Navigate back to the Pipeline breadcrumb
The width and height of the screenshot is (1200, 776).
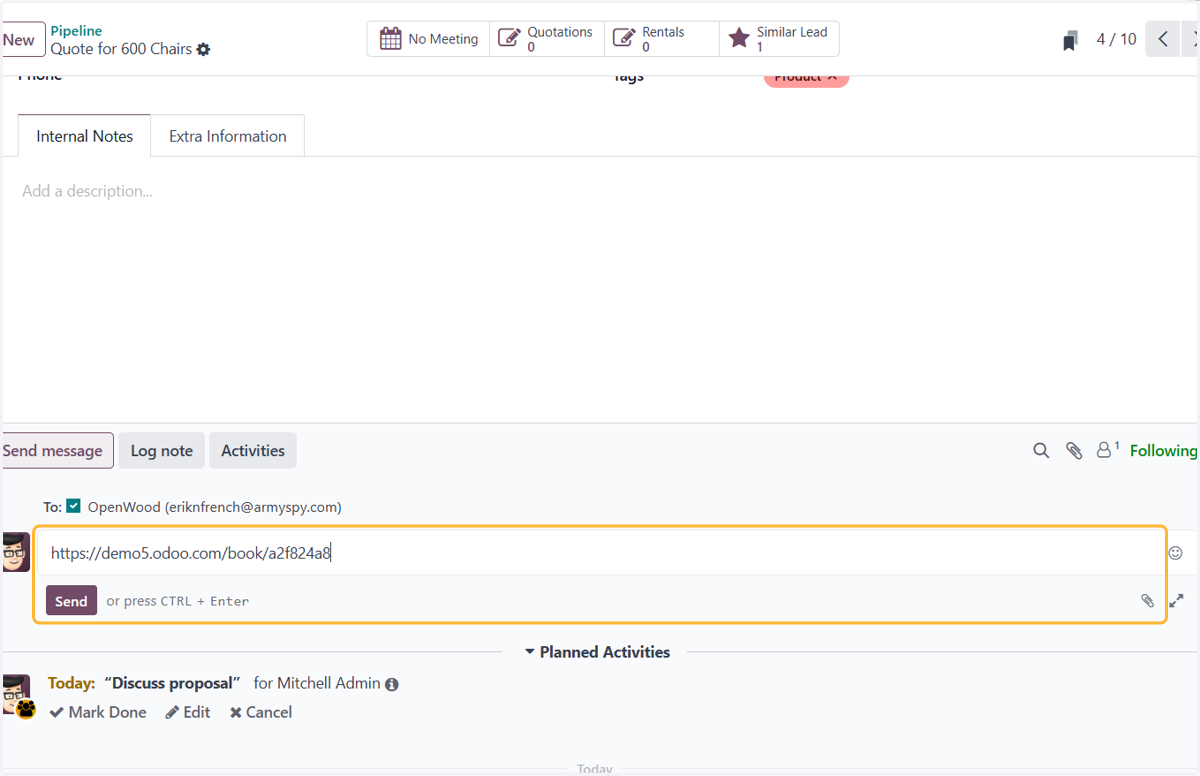[x=76, y=31]
